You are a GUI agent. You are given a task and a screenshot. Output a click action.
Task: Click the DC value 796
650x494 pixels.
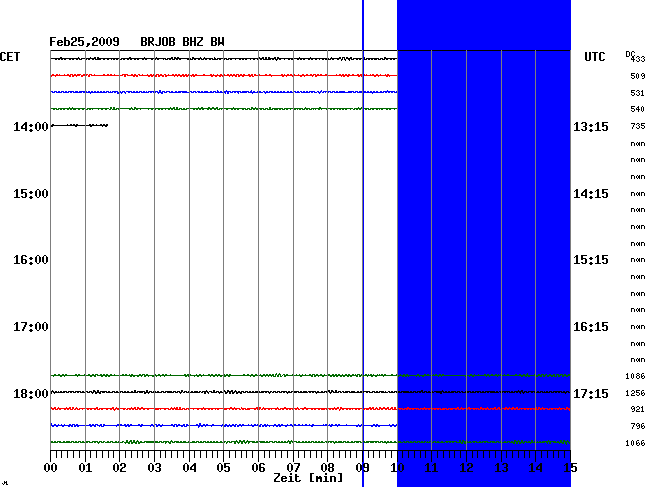point(638,426)
